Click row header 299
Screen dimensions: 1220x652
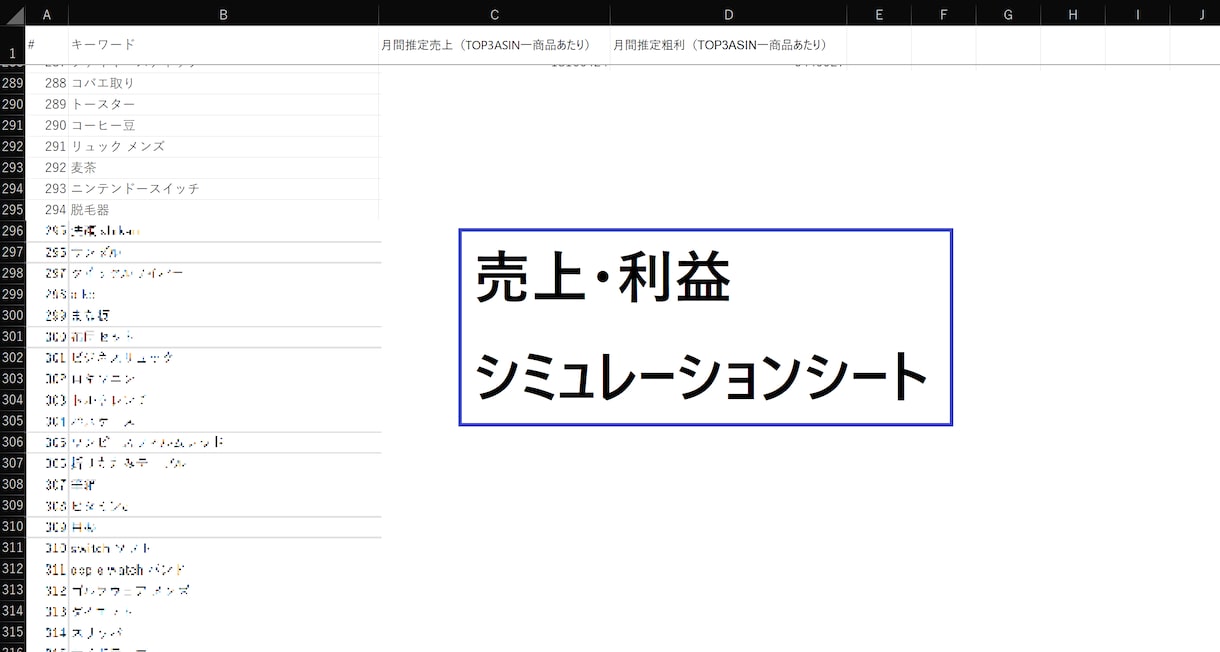tap(13, 294)
